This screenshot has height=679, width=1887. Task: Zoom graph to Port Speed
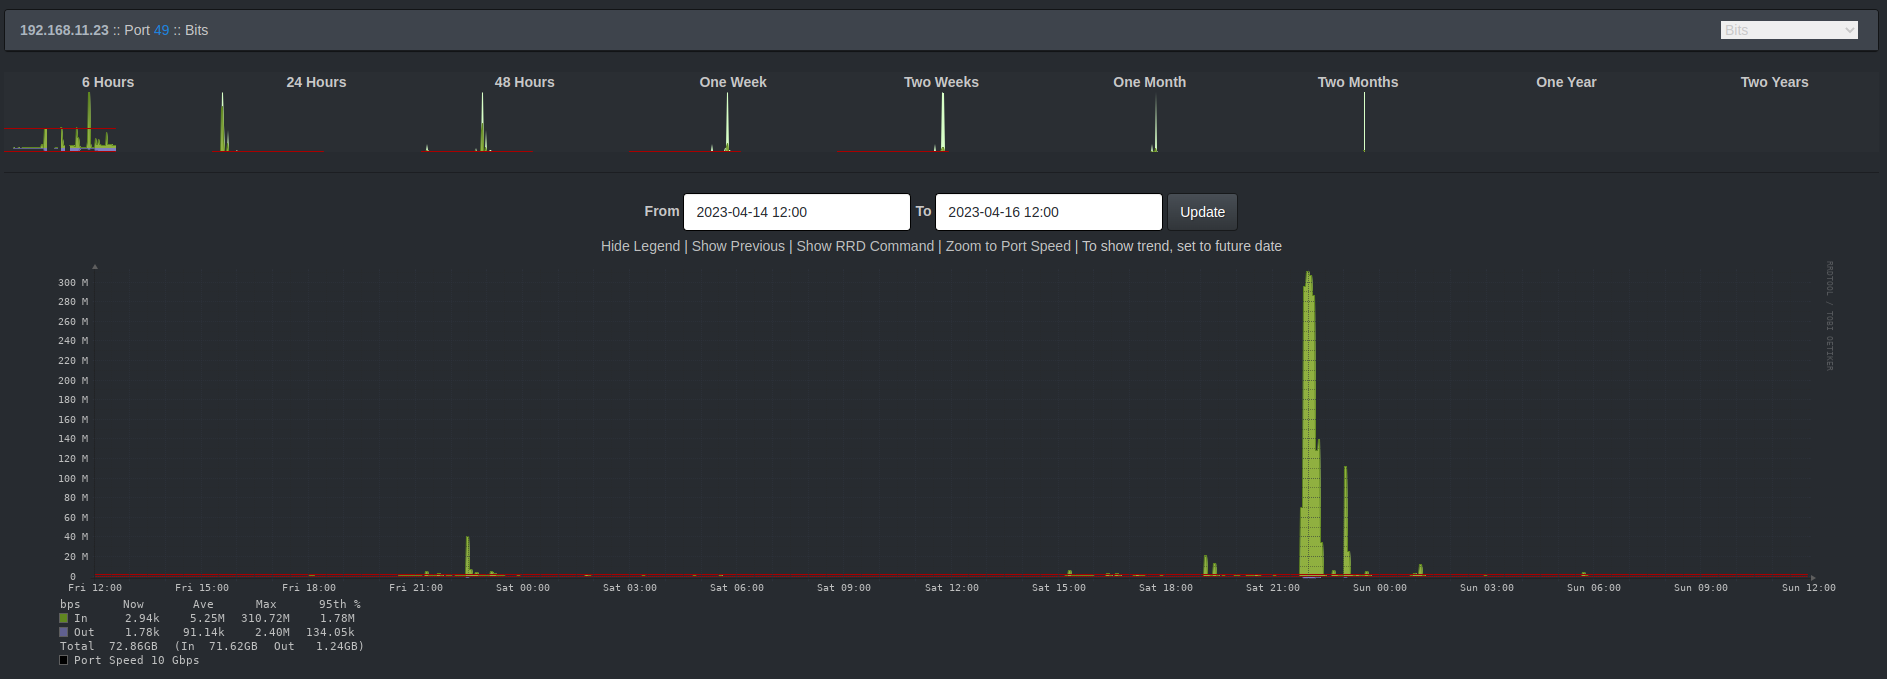(x=1008, y=246)
